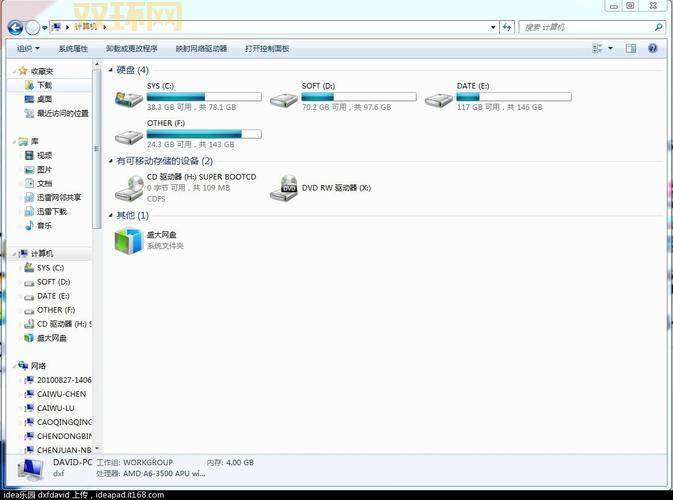Open CD drive (H:) SUPER BOOTCD icon
The height and width of the screenshot is (500, 673).
tap(129, 187)
